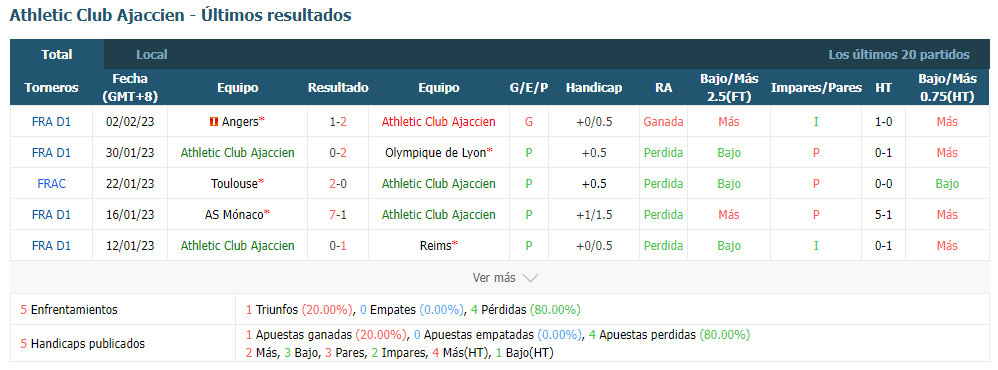Open Los últimos 20 partidos selector
Screen dimensions: 998x370
[x=899, y=55]
